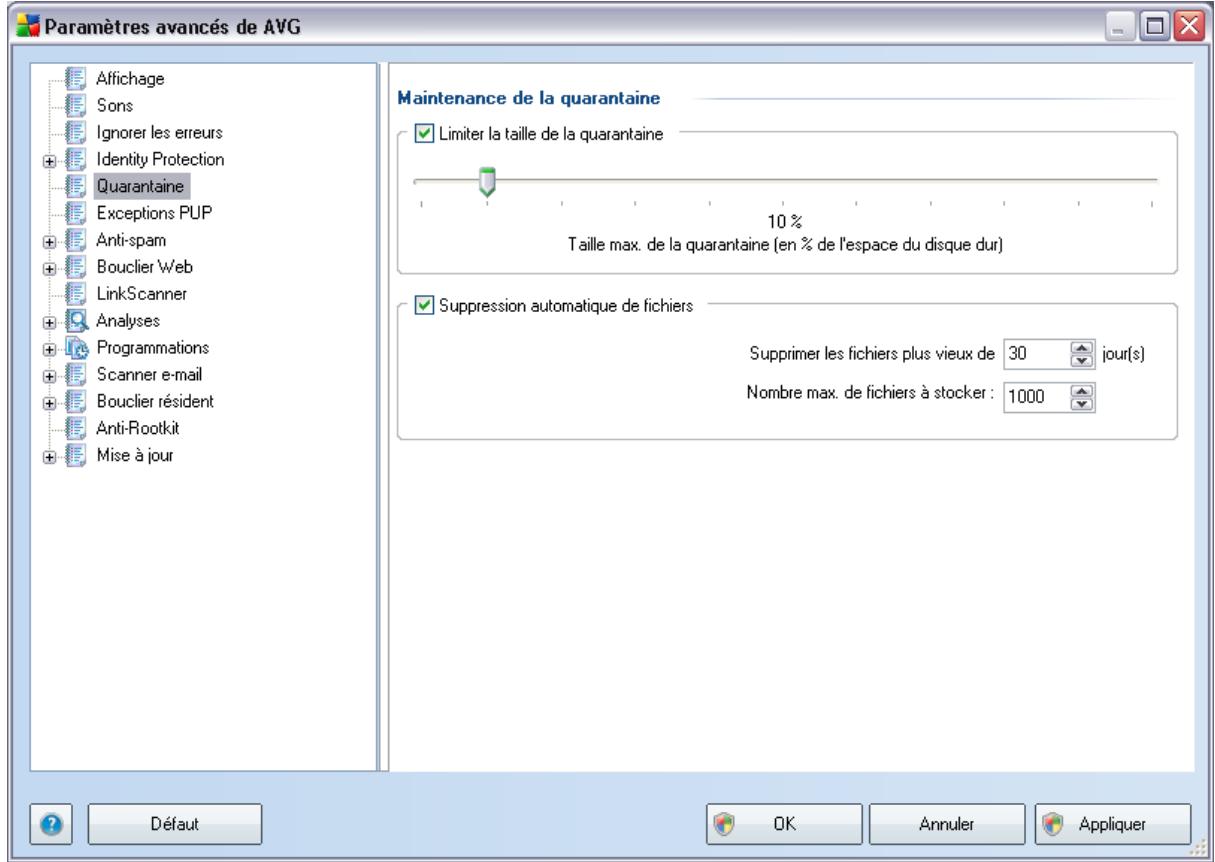The width and height of the screenshot is (1215, 862).
Task: Click the Identity Protection icon
Action: 76,159
